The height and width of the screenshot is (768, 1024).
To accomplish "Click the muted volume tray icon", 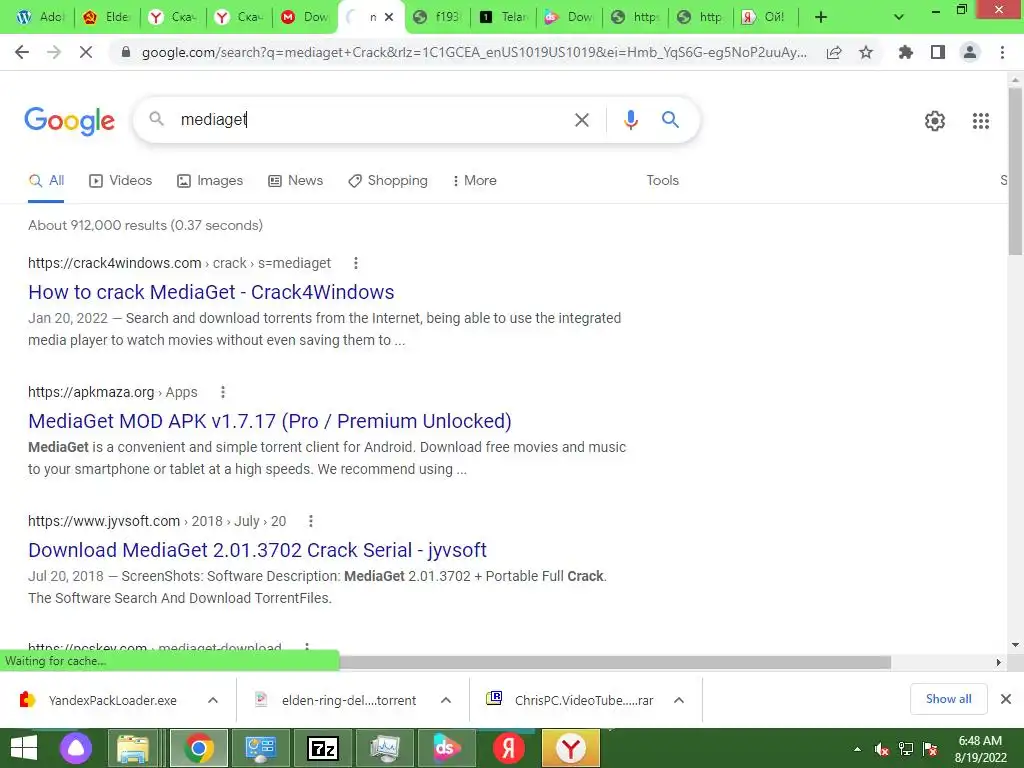I will (882, 749).
